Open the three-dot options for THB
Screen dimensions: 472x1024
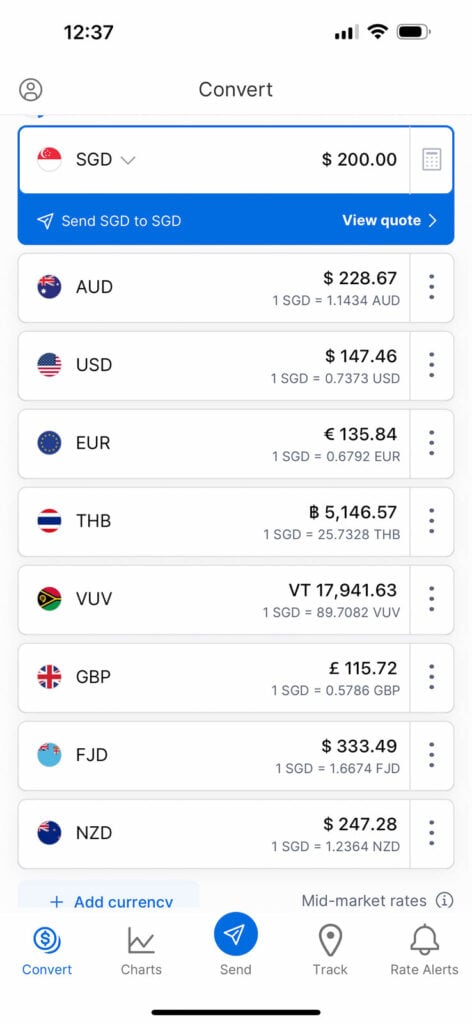[432, 521]
